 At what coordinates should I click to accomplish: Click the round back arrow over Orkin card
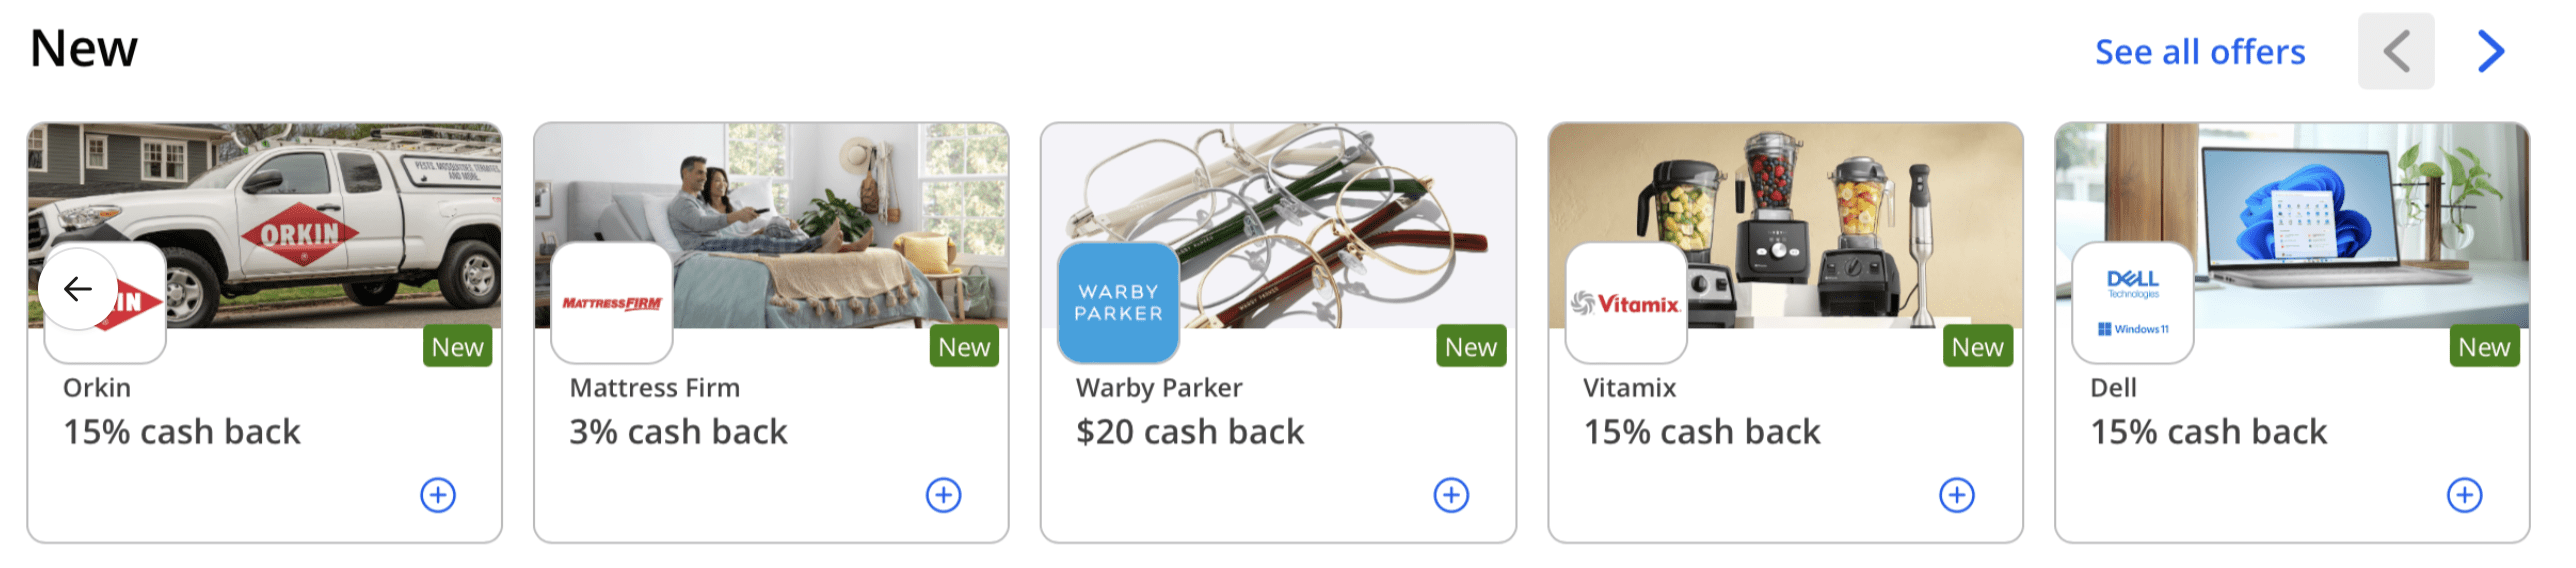click(x=78, y=289)
